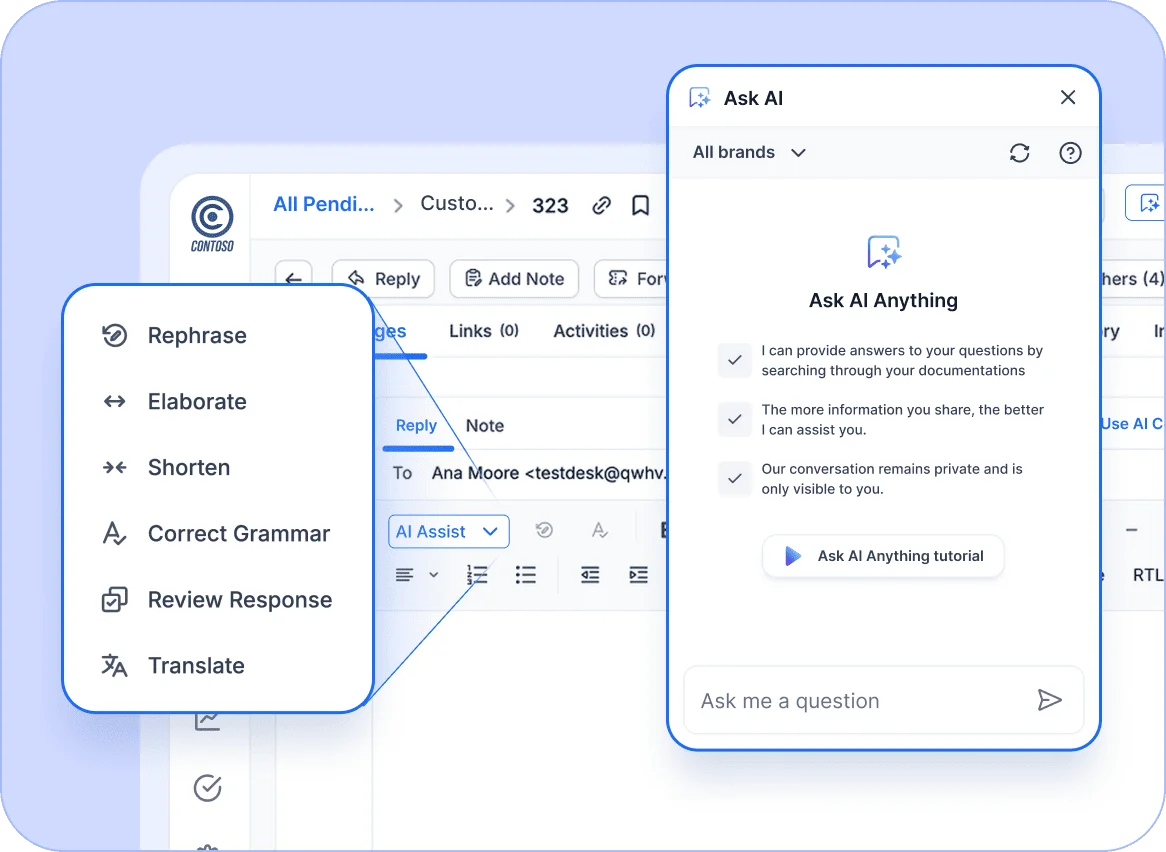The height and width of the screenshot is (852, 1166).
Task: Send question using the paper plane icon
Action: pos(1051,700)
